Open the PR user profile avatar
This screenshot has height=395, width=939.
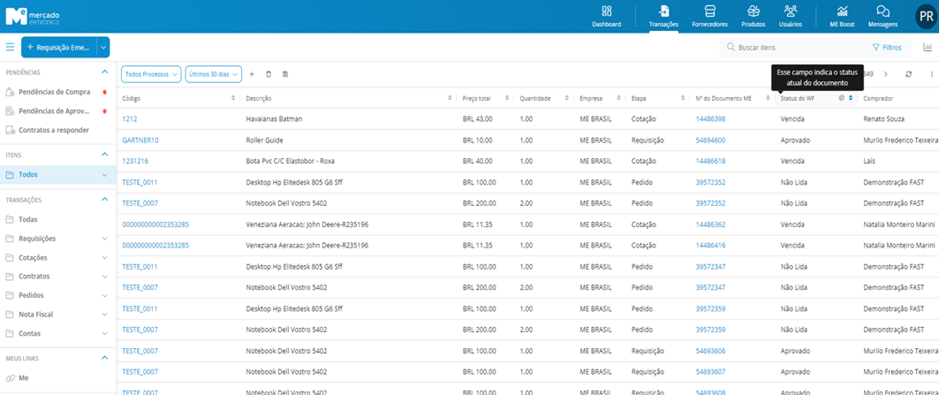(x=926, y=16)
